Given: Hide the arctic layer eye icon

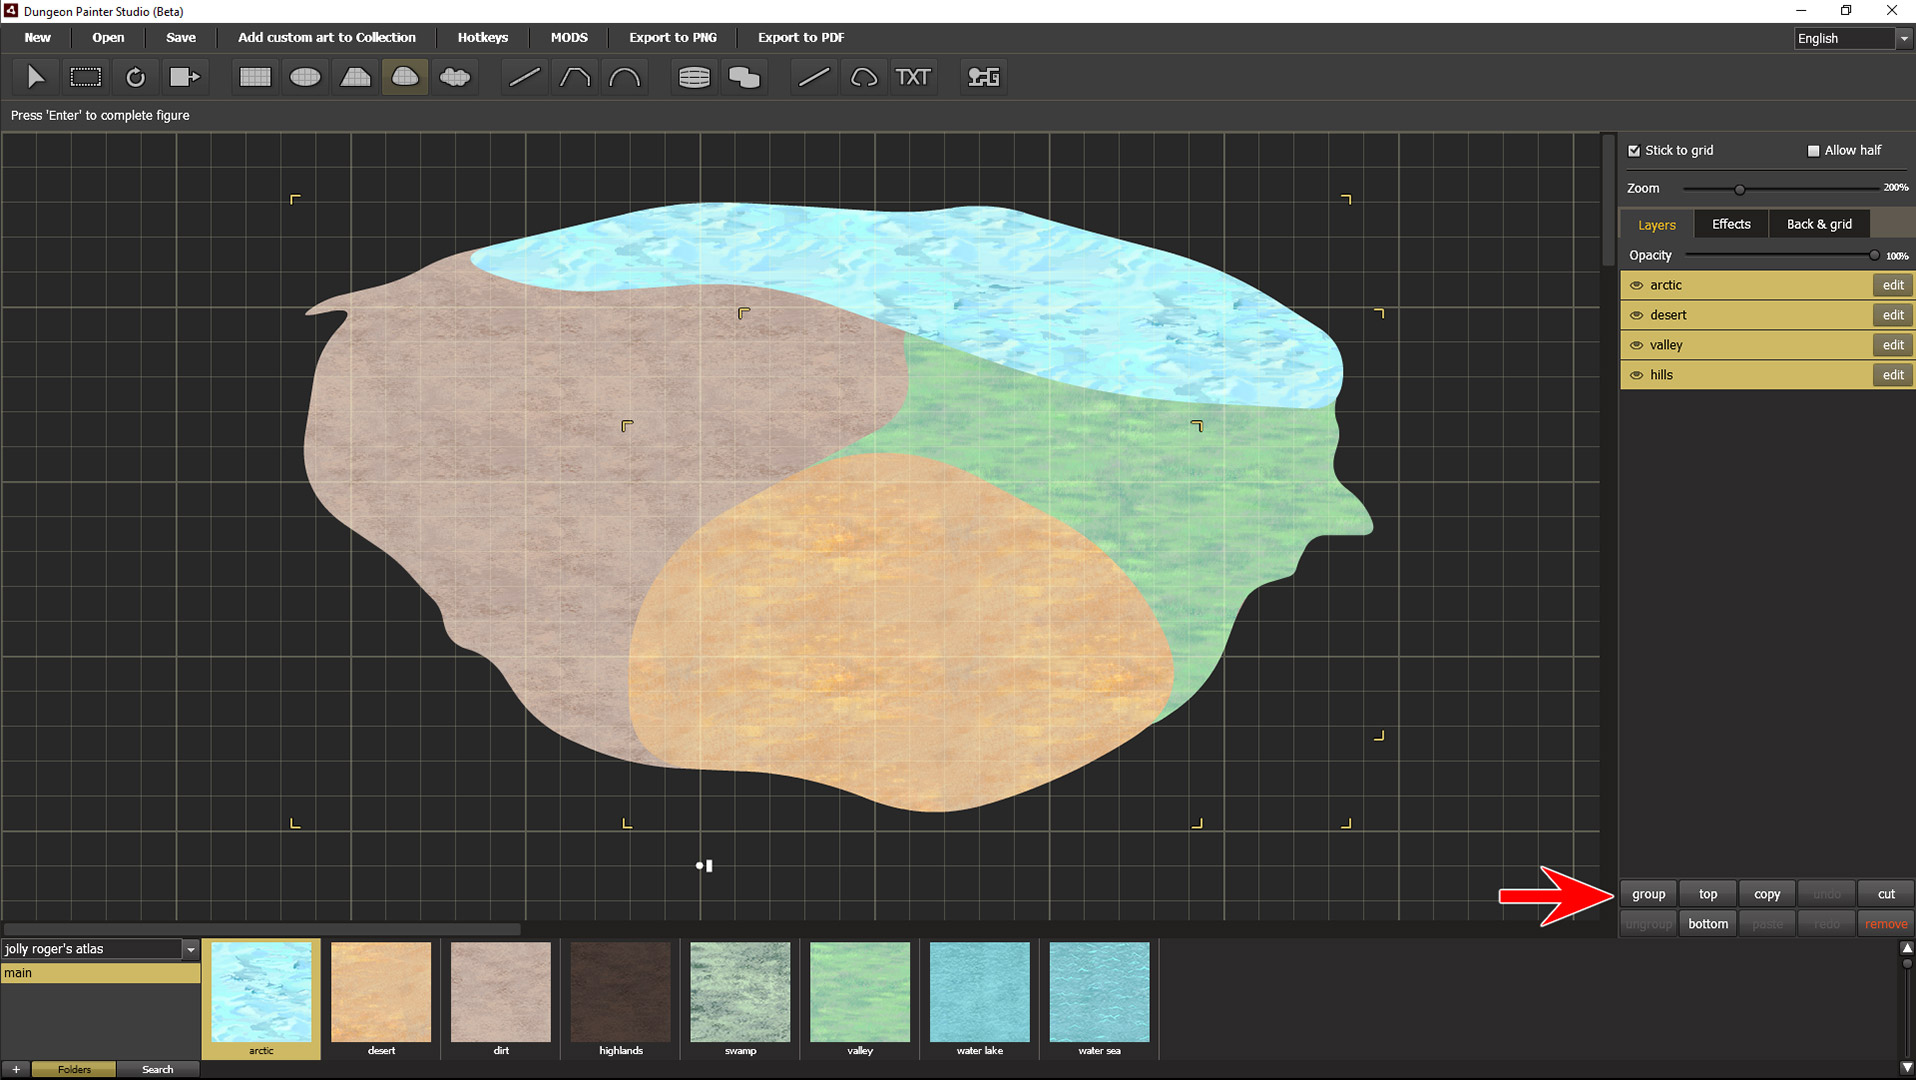Looking at the screenshot, I should click(x=1636, y=285).
